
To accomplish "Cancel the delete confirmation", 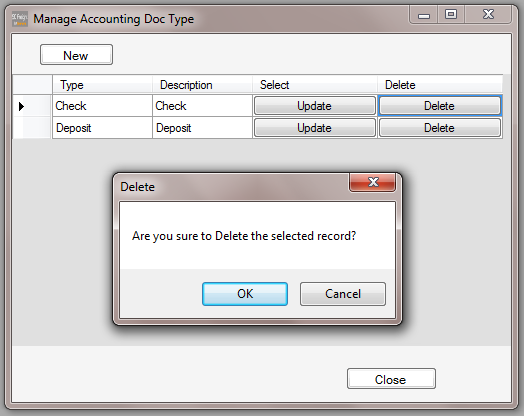I will pyautogui.click(x=343, y=294).
